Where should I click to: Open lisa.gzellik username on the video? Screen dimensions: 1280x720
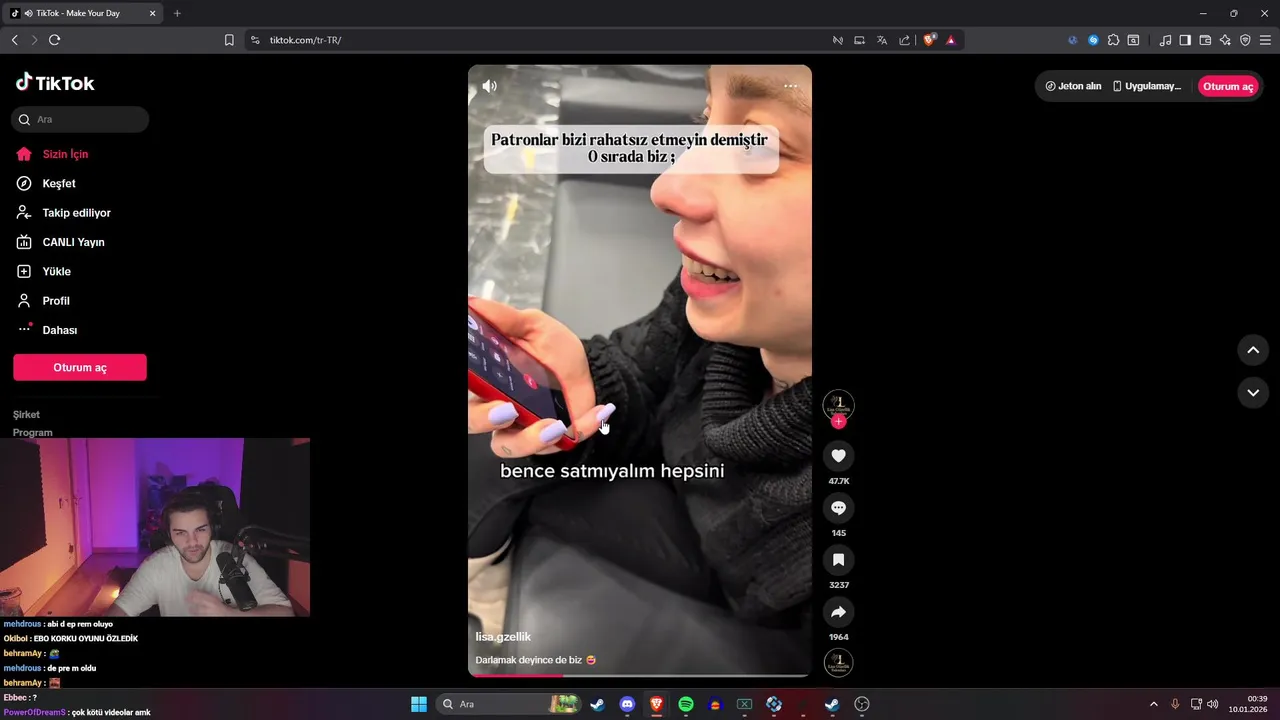503,637
